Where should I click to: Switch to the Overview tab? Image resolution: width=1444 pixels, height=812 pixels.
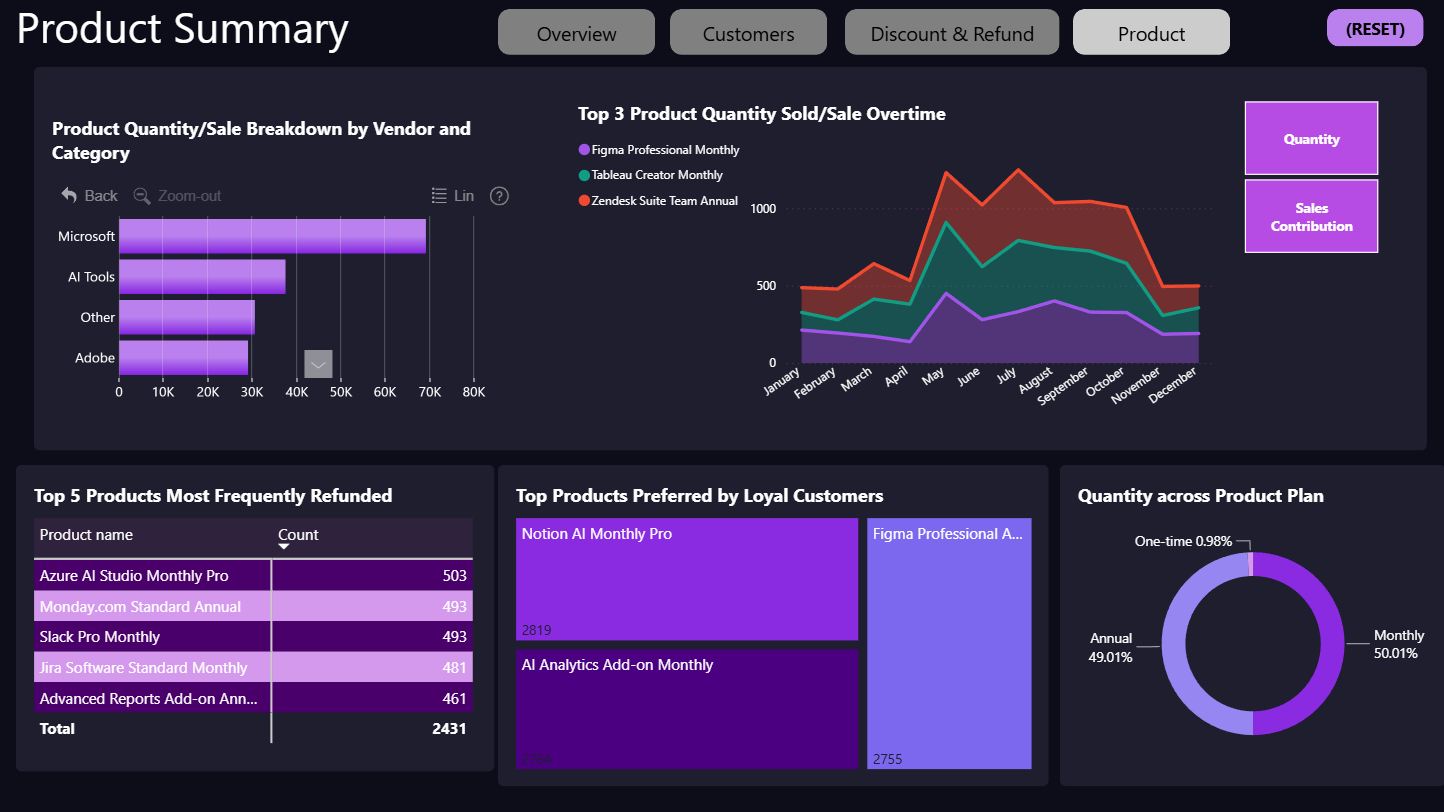click(577, 33)
